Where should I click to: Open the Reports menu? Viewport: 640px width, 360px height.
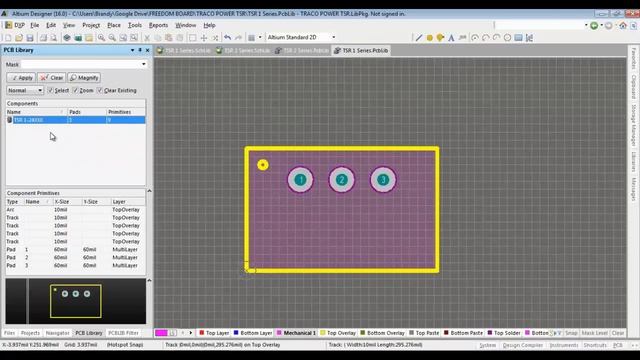158,25
